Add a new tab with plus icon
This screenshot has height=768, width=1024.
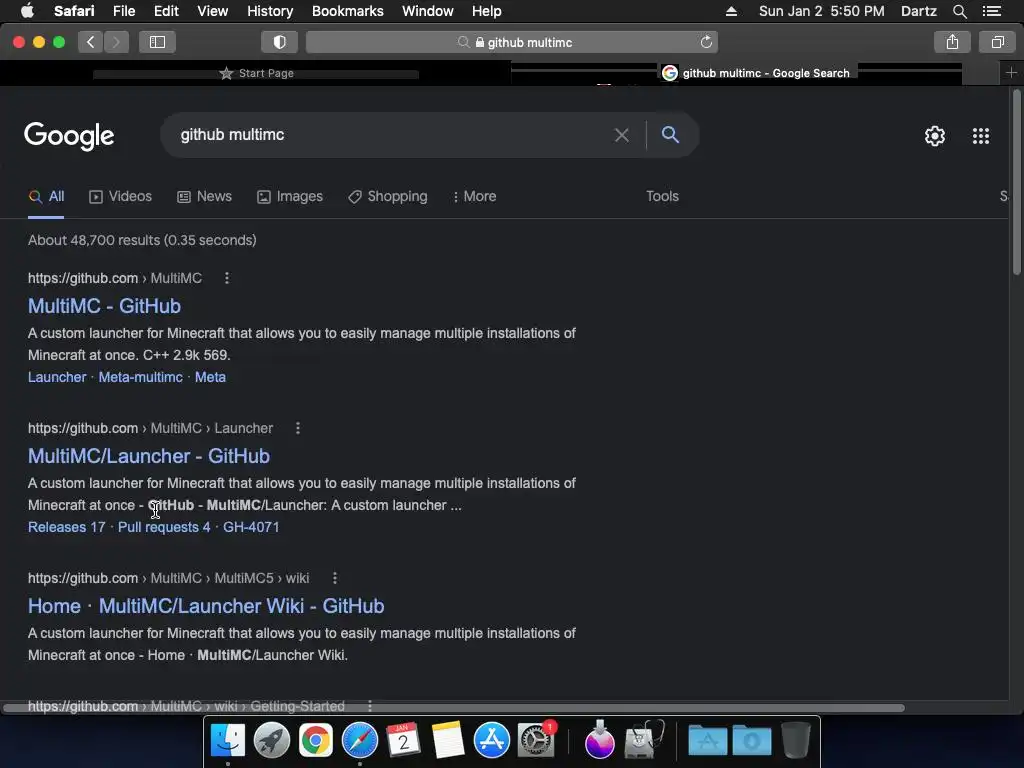point(1011,72)
